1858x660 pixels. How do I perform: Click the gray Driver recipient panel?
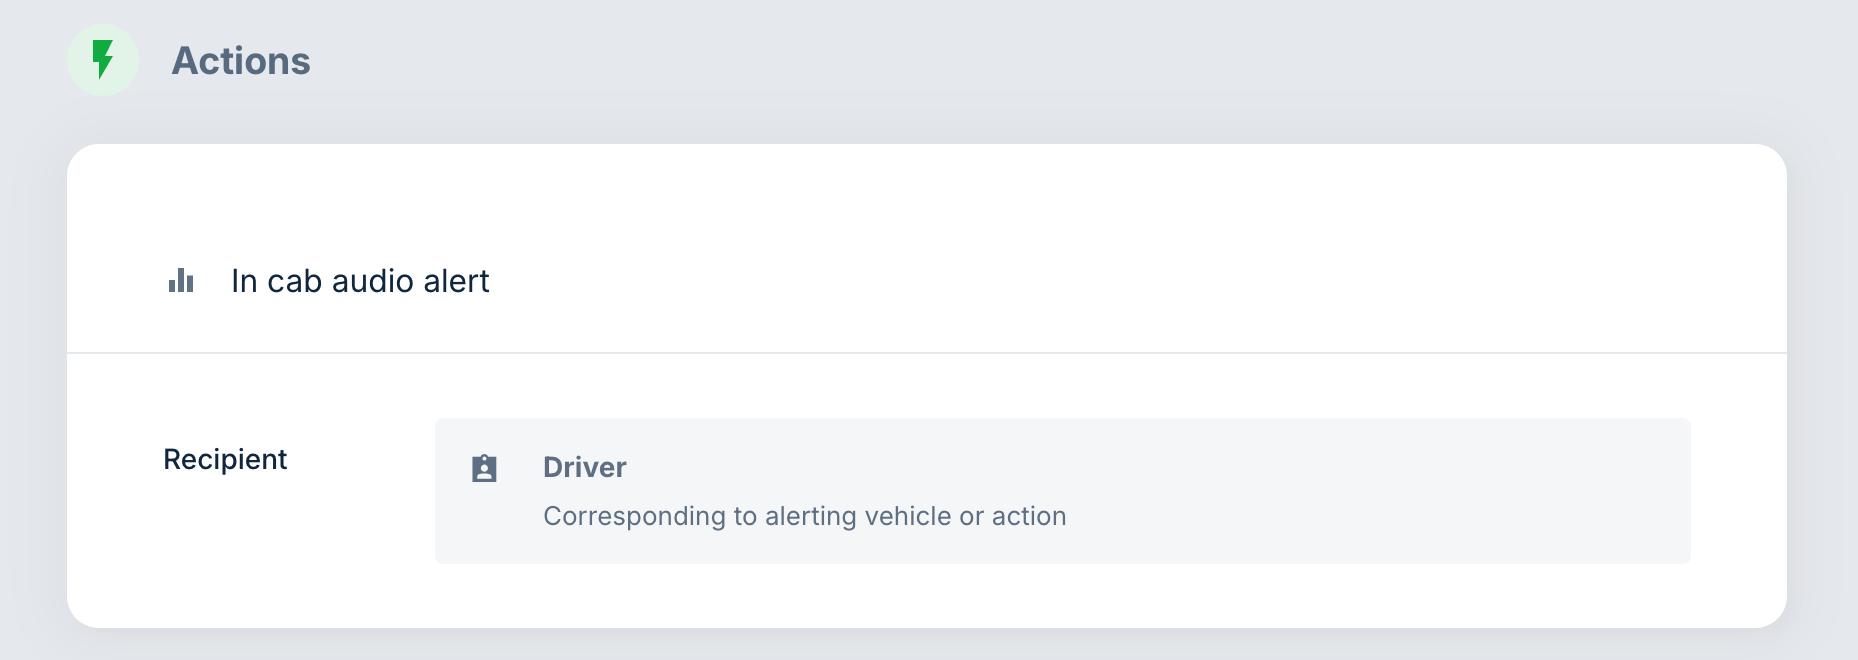click(x=1062, y=490)
